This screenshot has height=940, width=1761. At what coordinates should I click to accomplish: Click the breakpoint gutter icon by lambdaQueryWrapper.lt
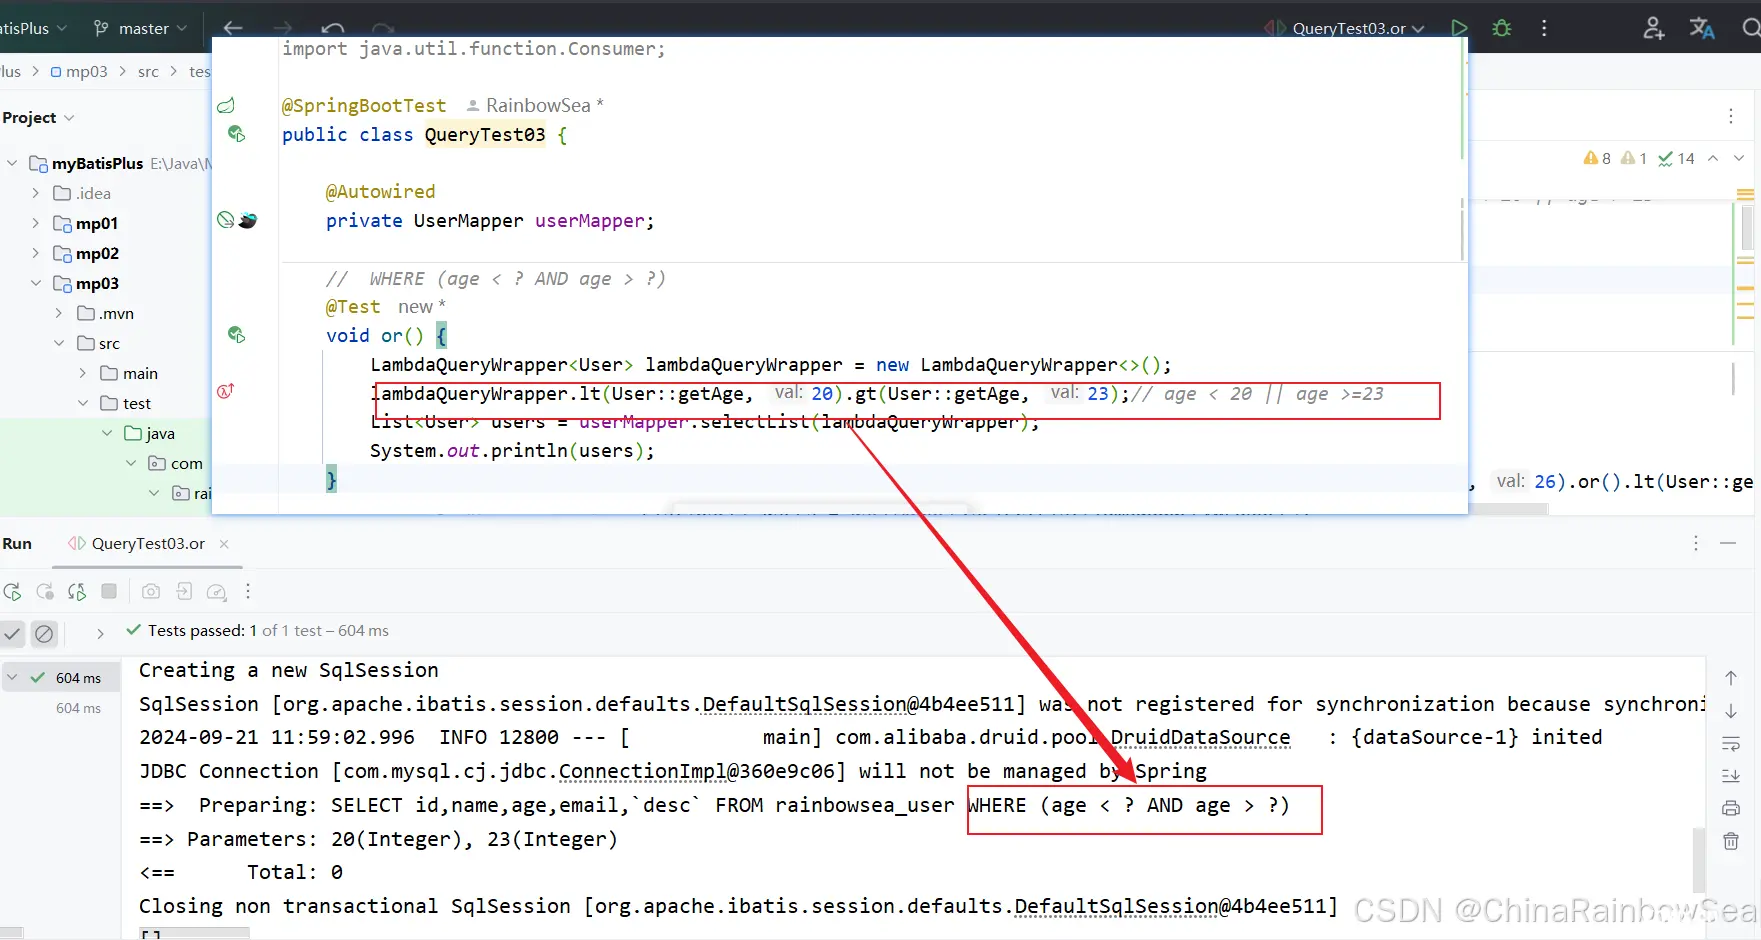[x=226, y=391]
